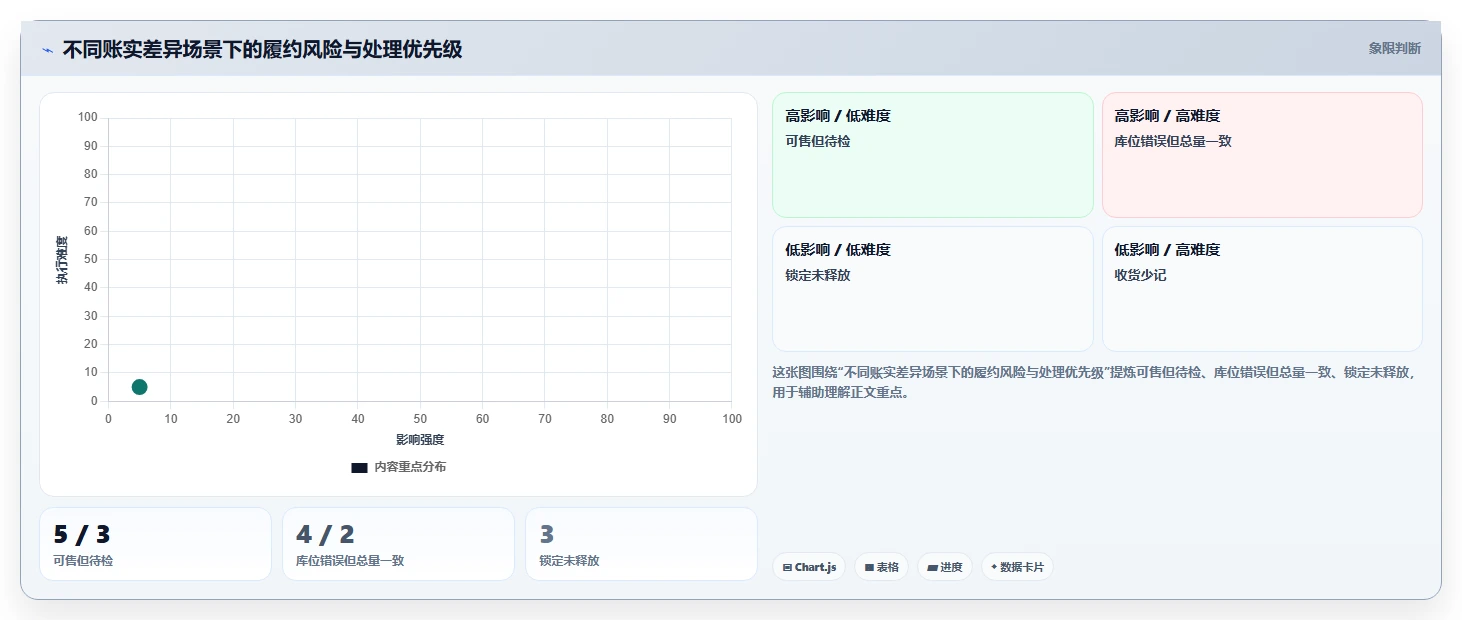Click the chart title 不同账实差异场景下的履约风险与处理优先级
Screen dimensions: 1462x620
pyautogui.click(x=262, y=49)
